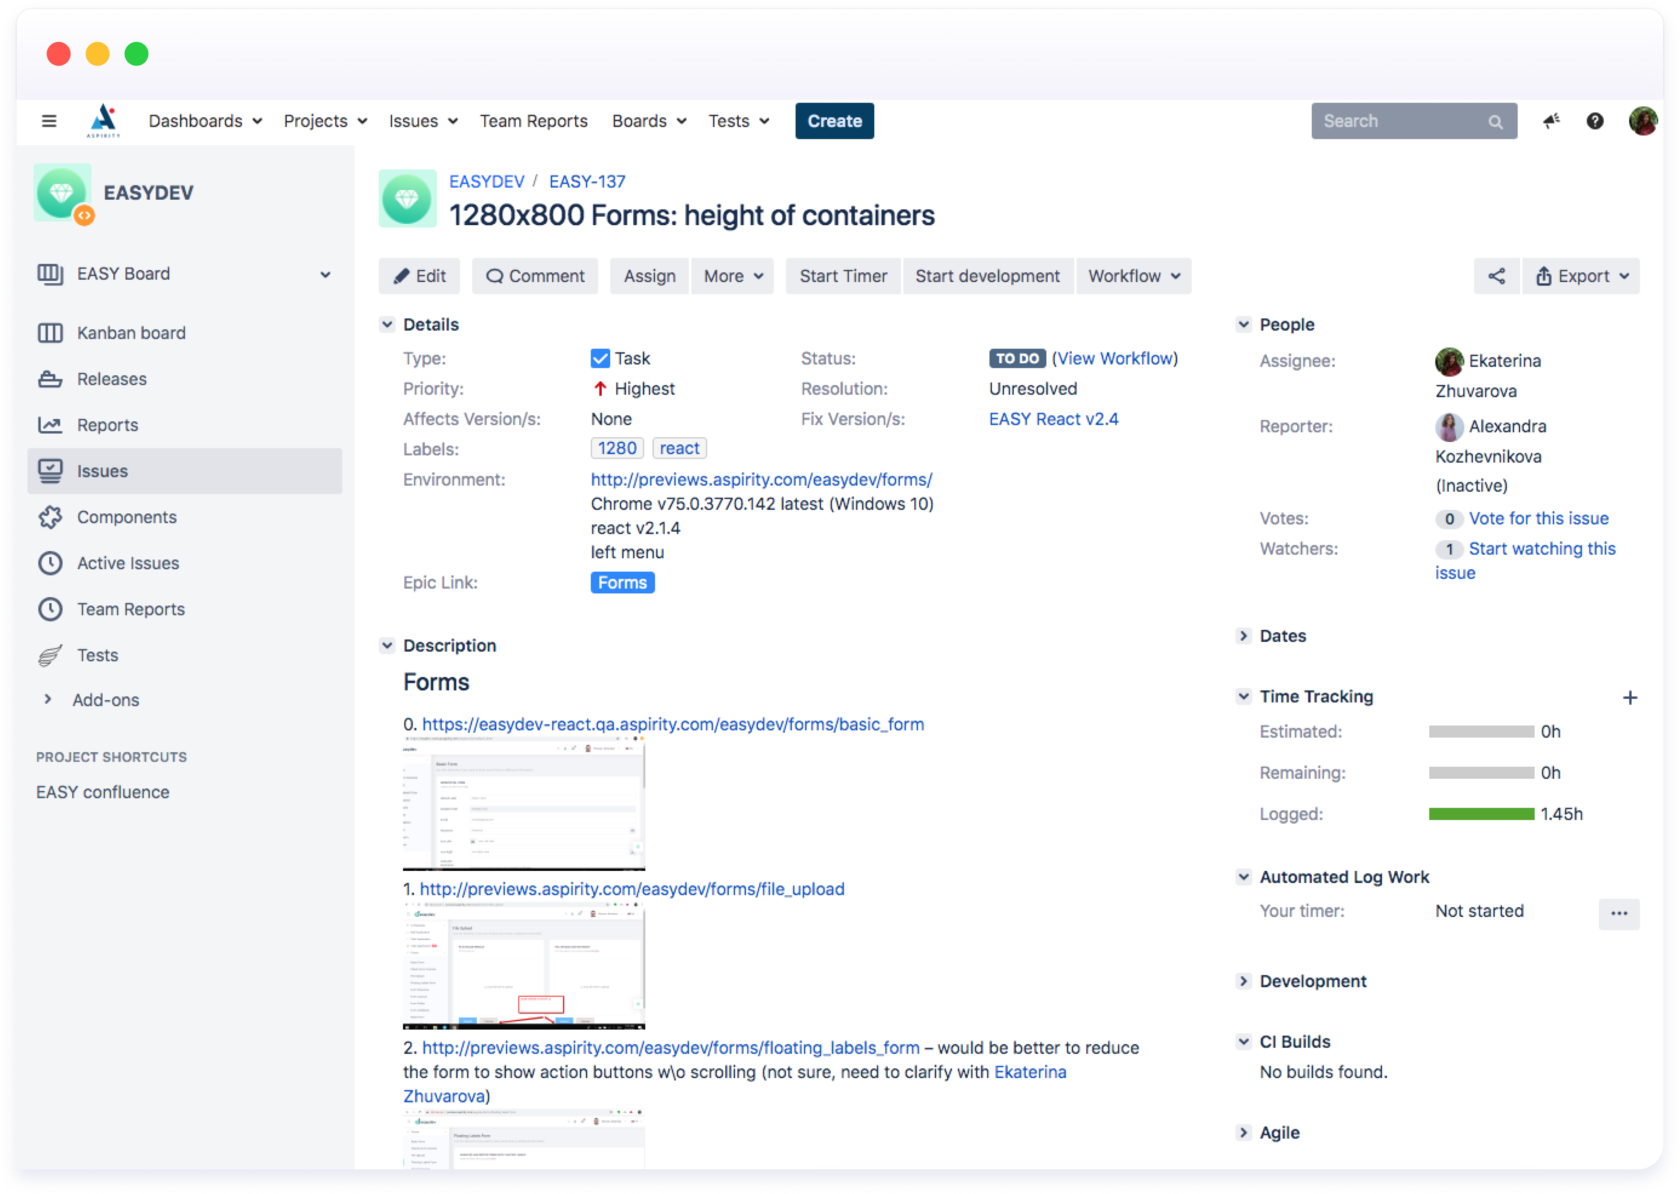Share this issue via the share icon

click(1496, 276)
